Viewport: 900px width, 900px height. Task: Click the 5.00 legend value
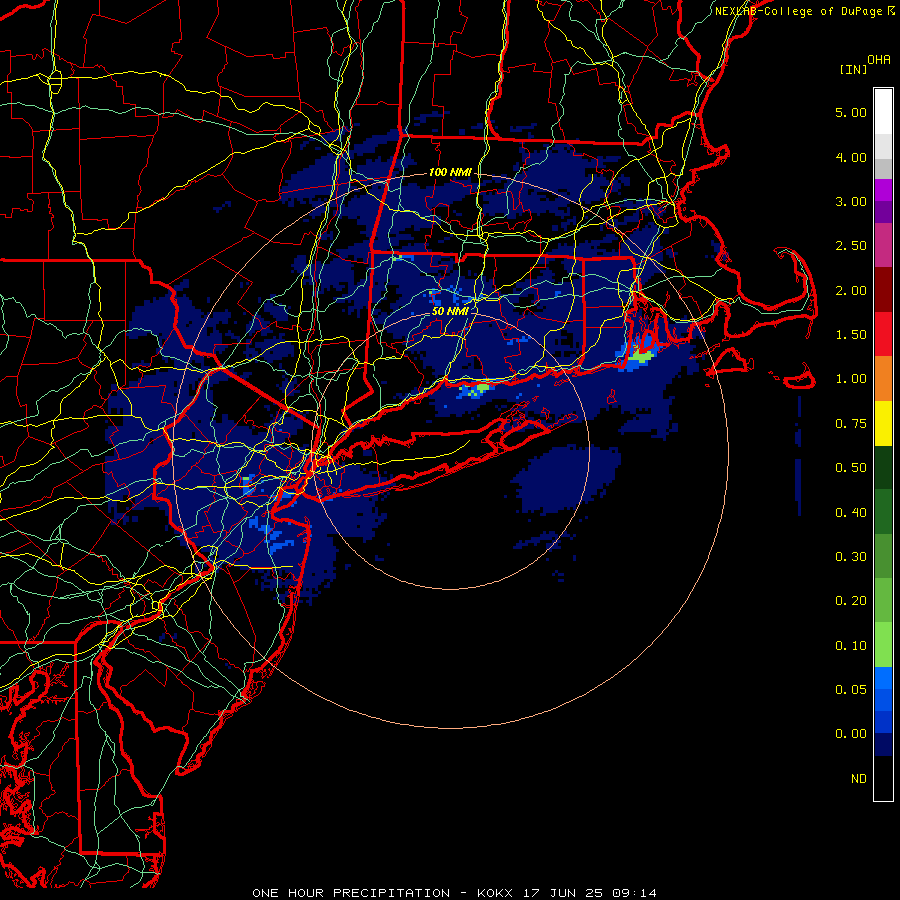pyautogui.click(x=851, y=112)
